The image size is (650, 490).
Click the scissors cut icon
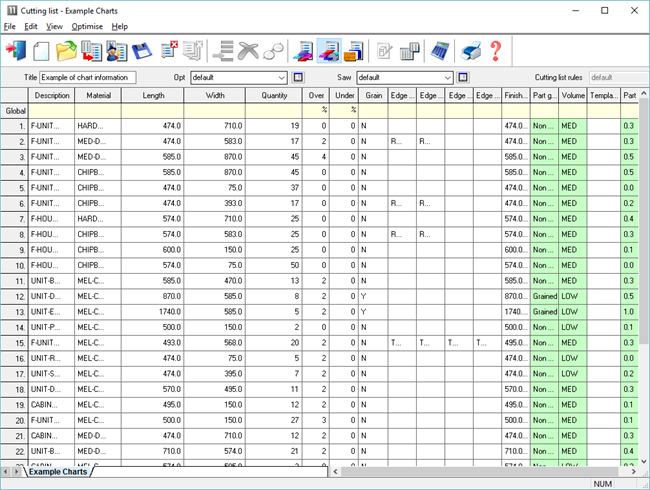(x=248, y=50)
